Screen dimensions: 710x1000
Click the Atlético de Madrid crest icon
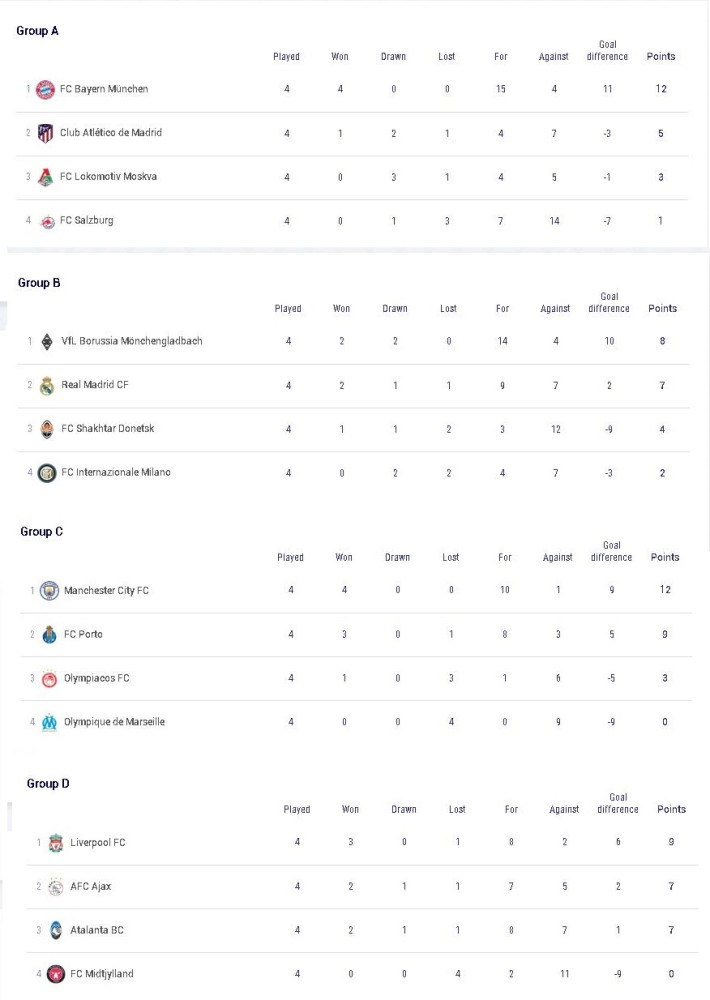tap(45, 133)
